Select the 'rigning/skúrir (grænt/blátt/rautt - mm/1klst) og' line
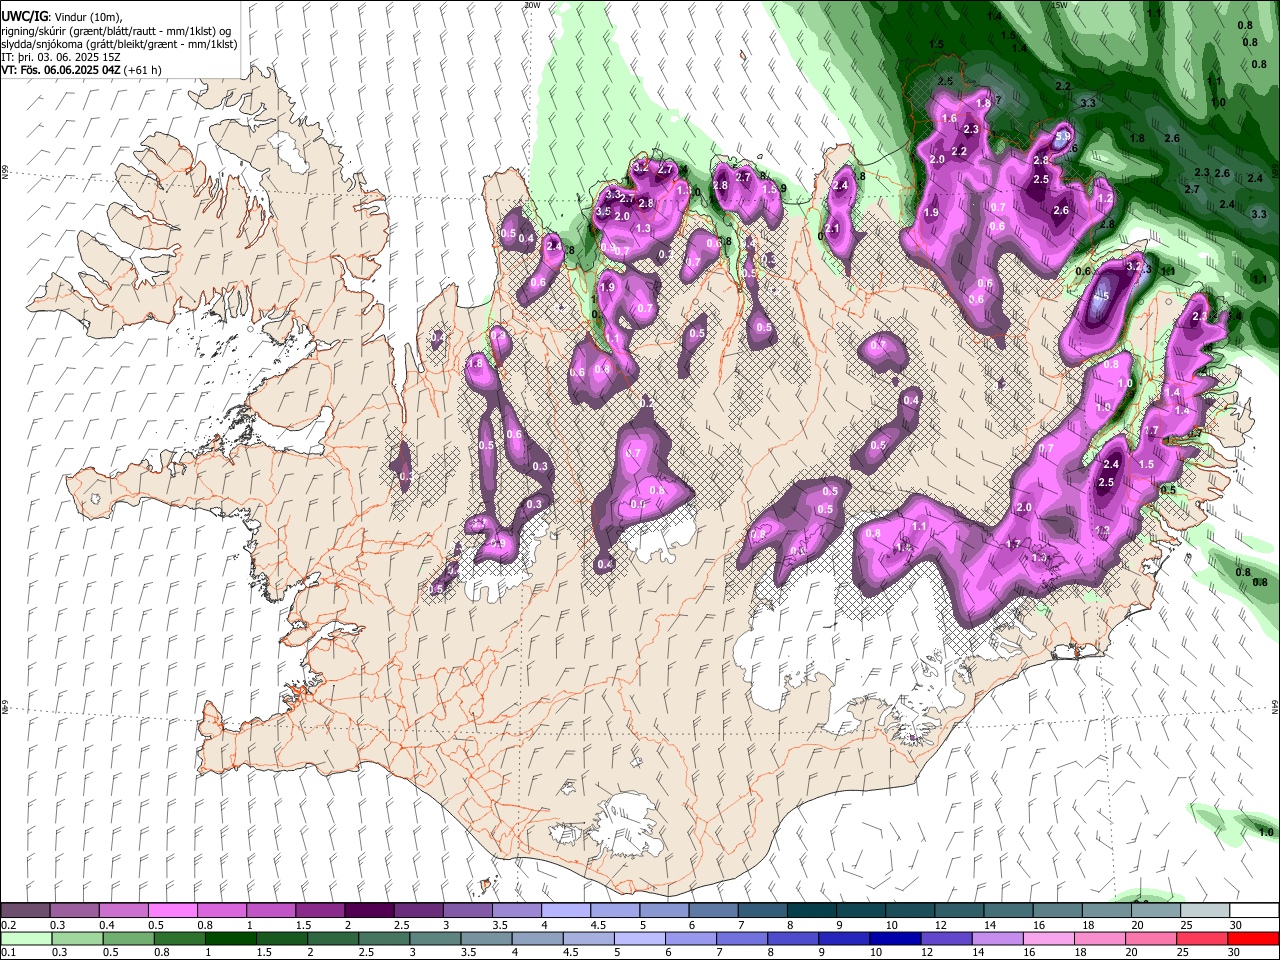The width and height of the screenshot is (1280, 960). [x=116, y=31]
